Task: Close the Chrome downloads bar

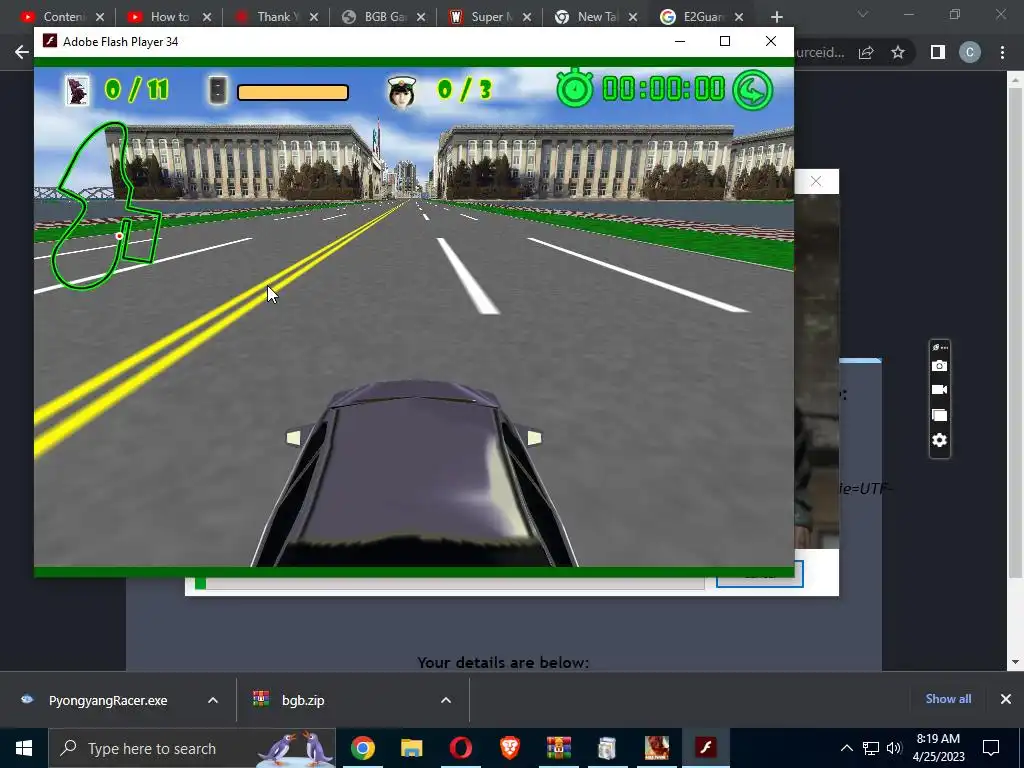Action: point(1006,699)
